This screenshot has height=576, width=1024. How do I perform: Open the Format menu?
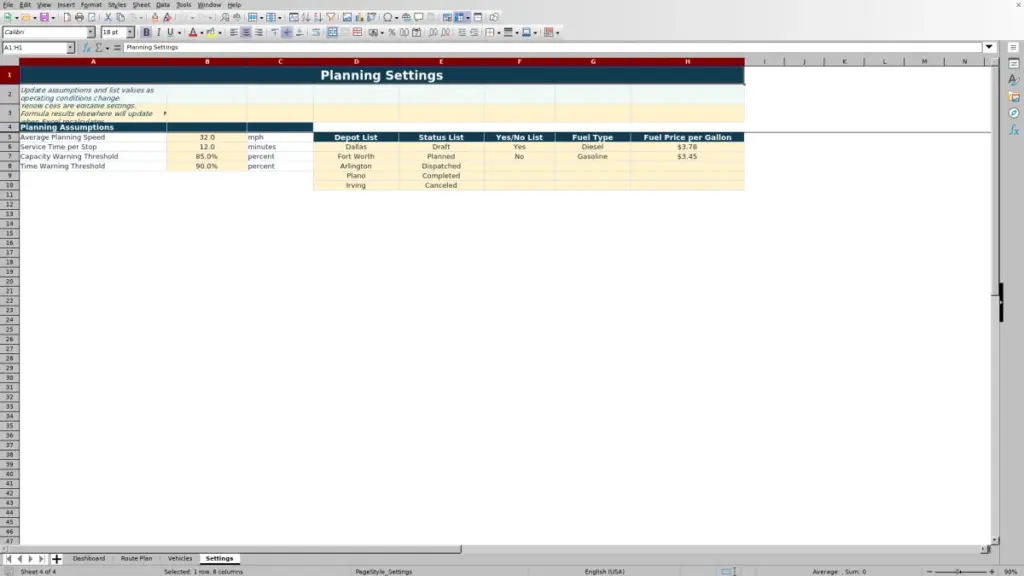pyautogui.click(x=91, y=5)
